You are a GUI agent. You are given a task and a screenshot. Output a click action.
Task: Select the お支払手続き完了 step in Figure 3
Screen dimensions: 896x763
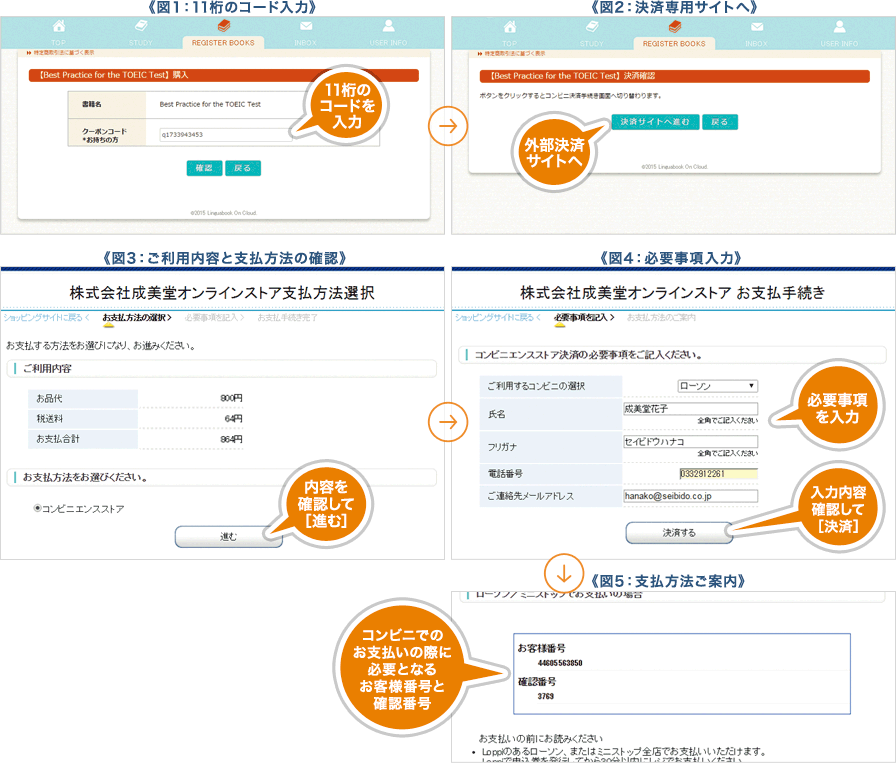[287, 317]
